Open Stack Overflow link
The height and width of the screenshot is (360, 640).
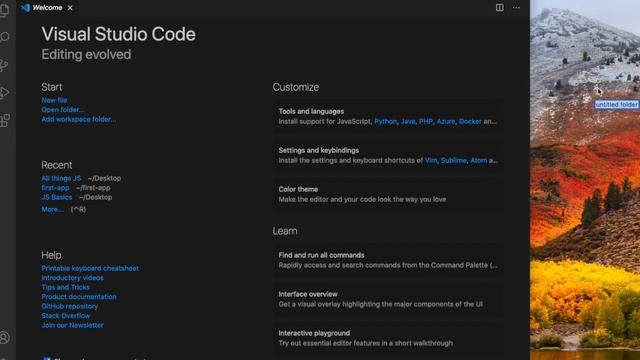pos(65,316)
